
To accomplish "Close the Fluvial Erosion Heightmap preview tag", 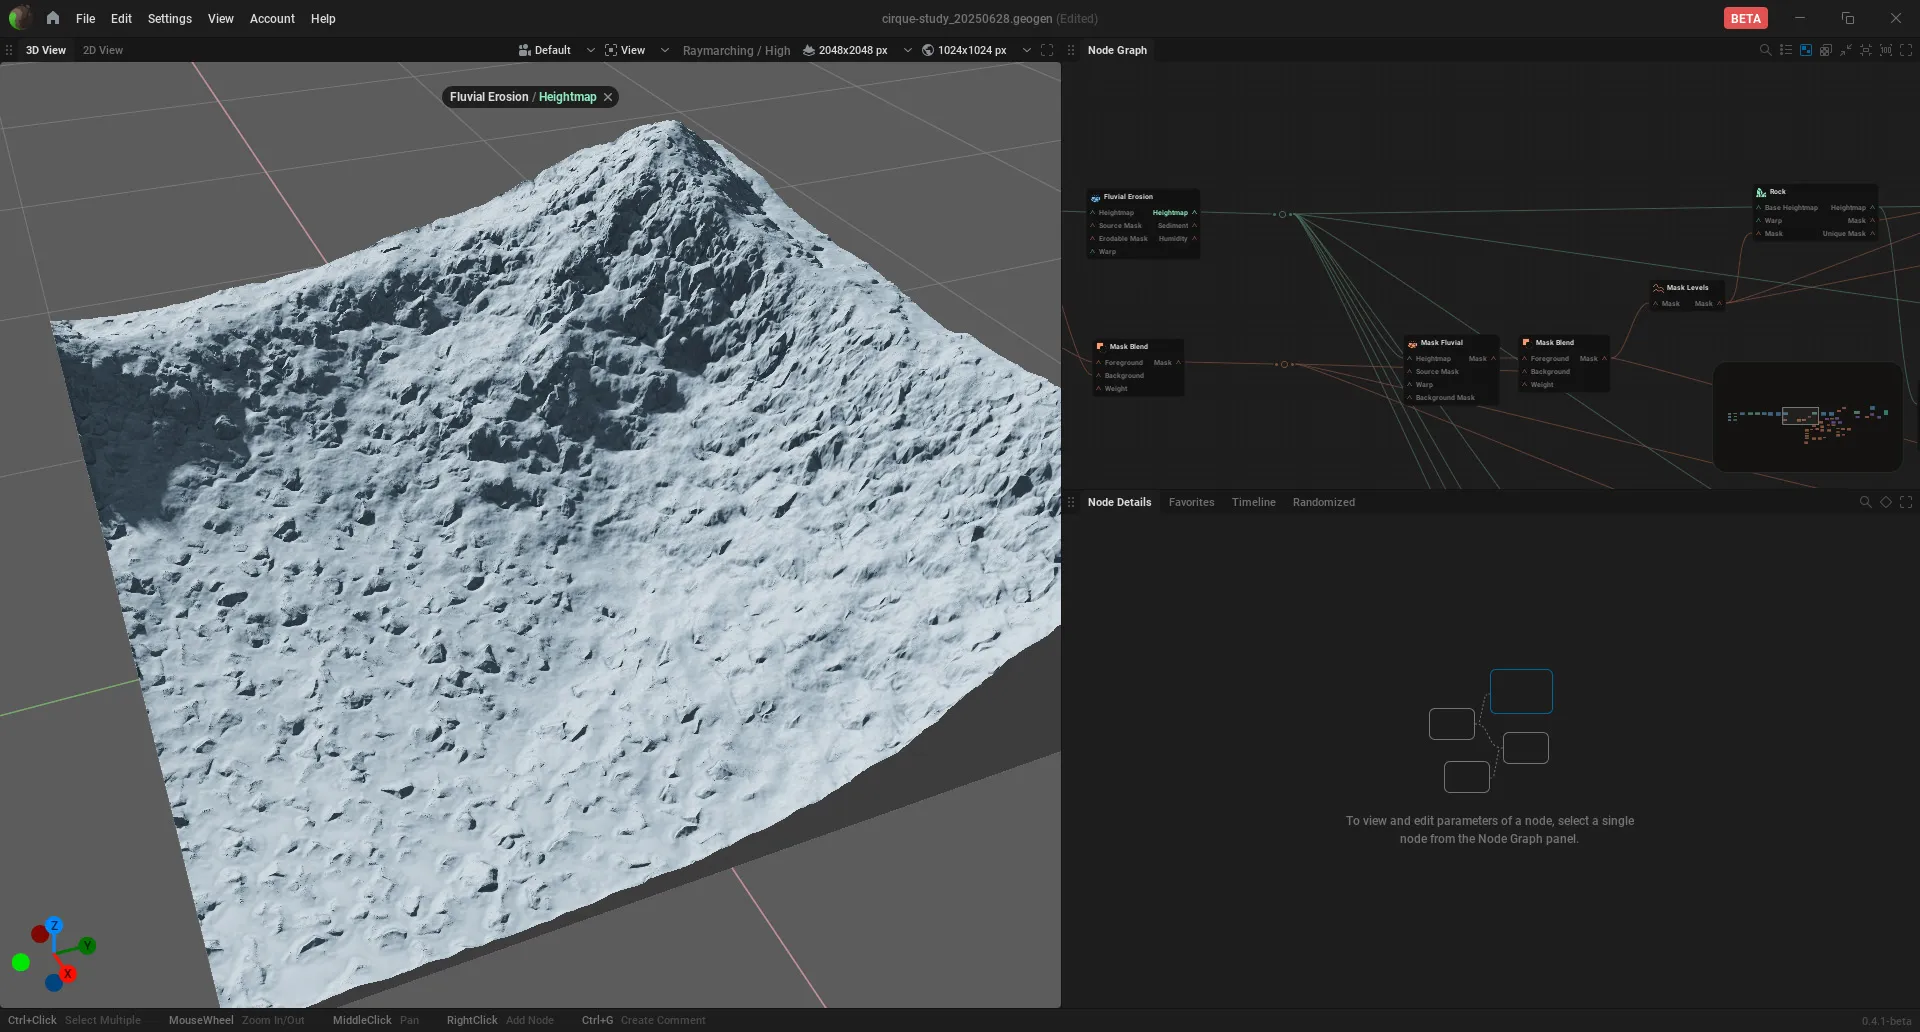I will tap(607, 97).
